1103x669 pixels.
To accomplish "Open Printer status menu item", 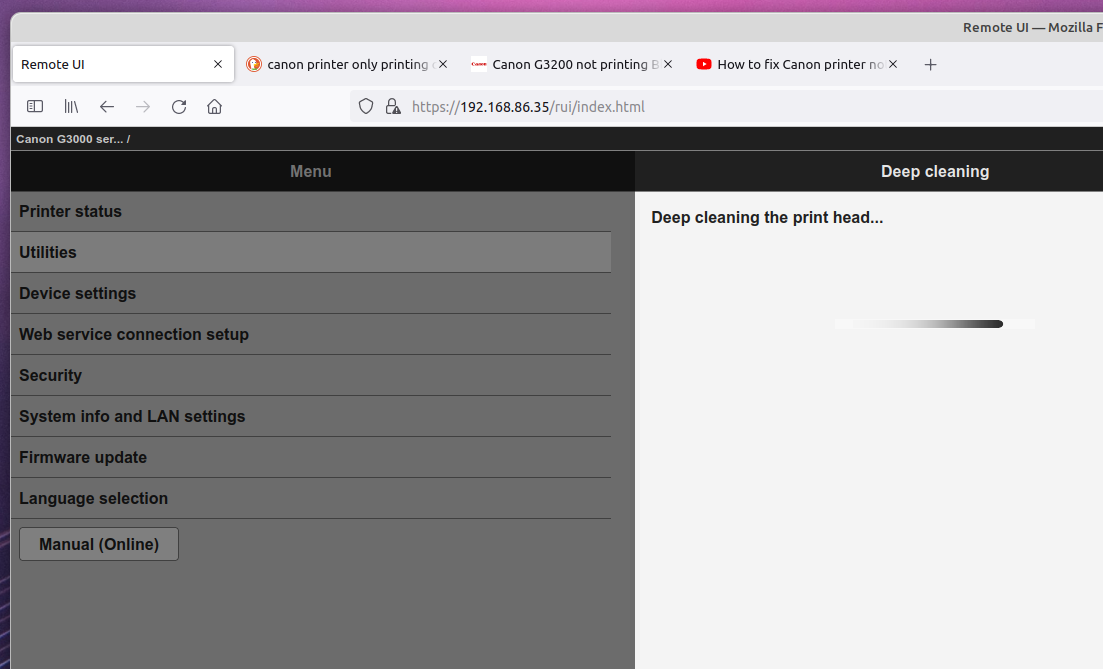I will (x=70, y=211).
